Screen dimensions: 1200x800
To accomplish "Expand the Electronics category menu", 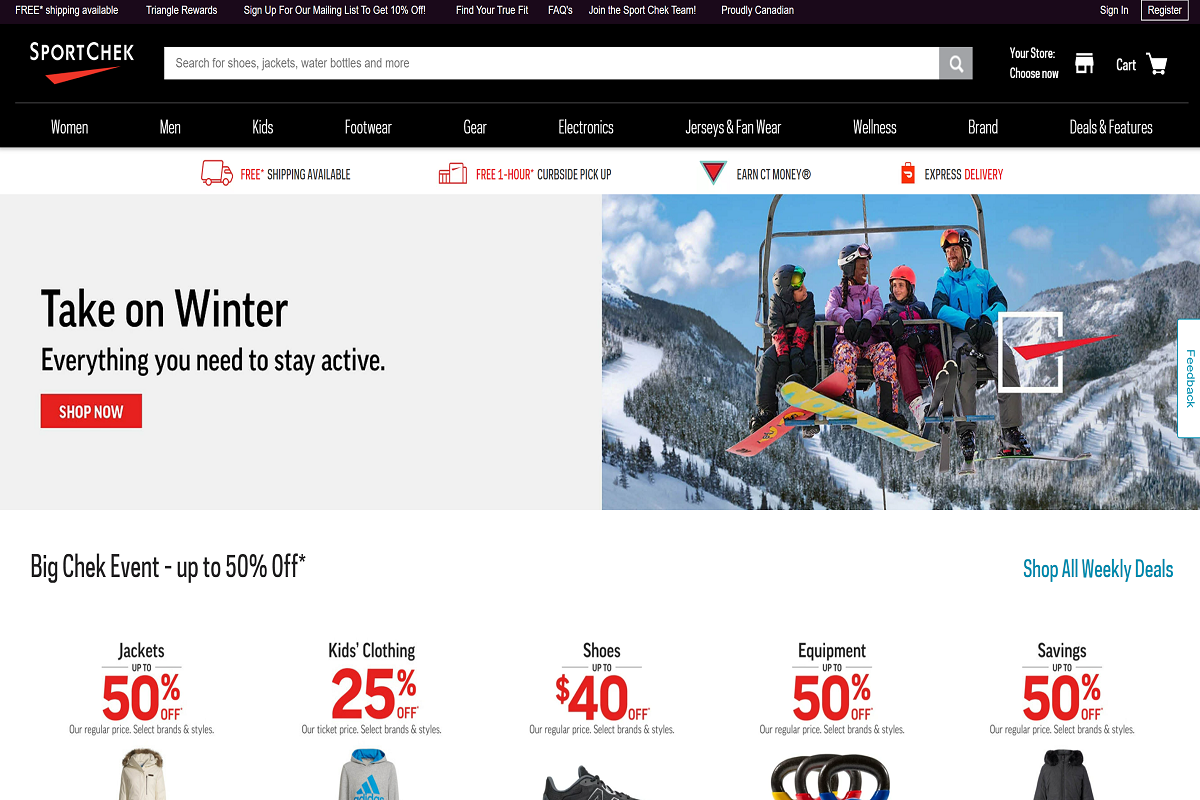I will tap(586, 127).
